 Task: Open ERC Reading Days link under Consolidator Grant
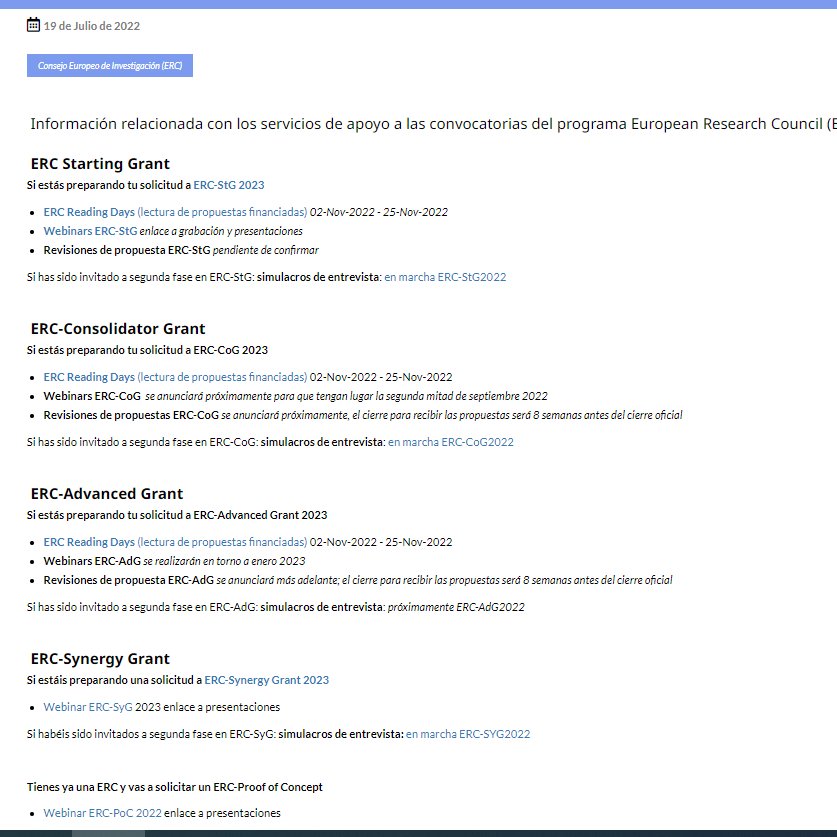point(175,377)
